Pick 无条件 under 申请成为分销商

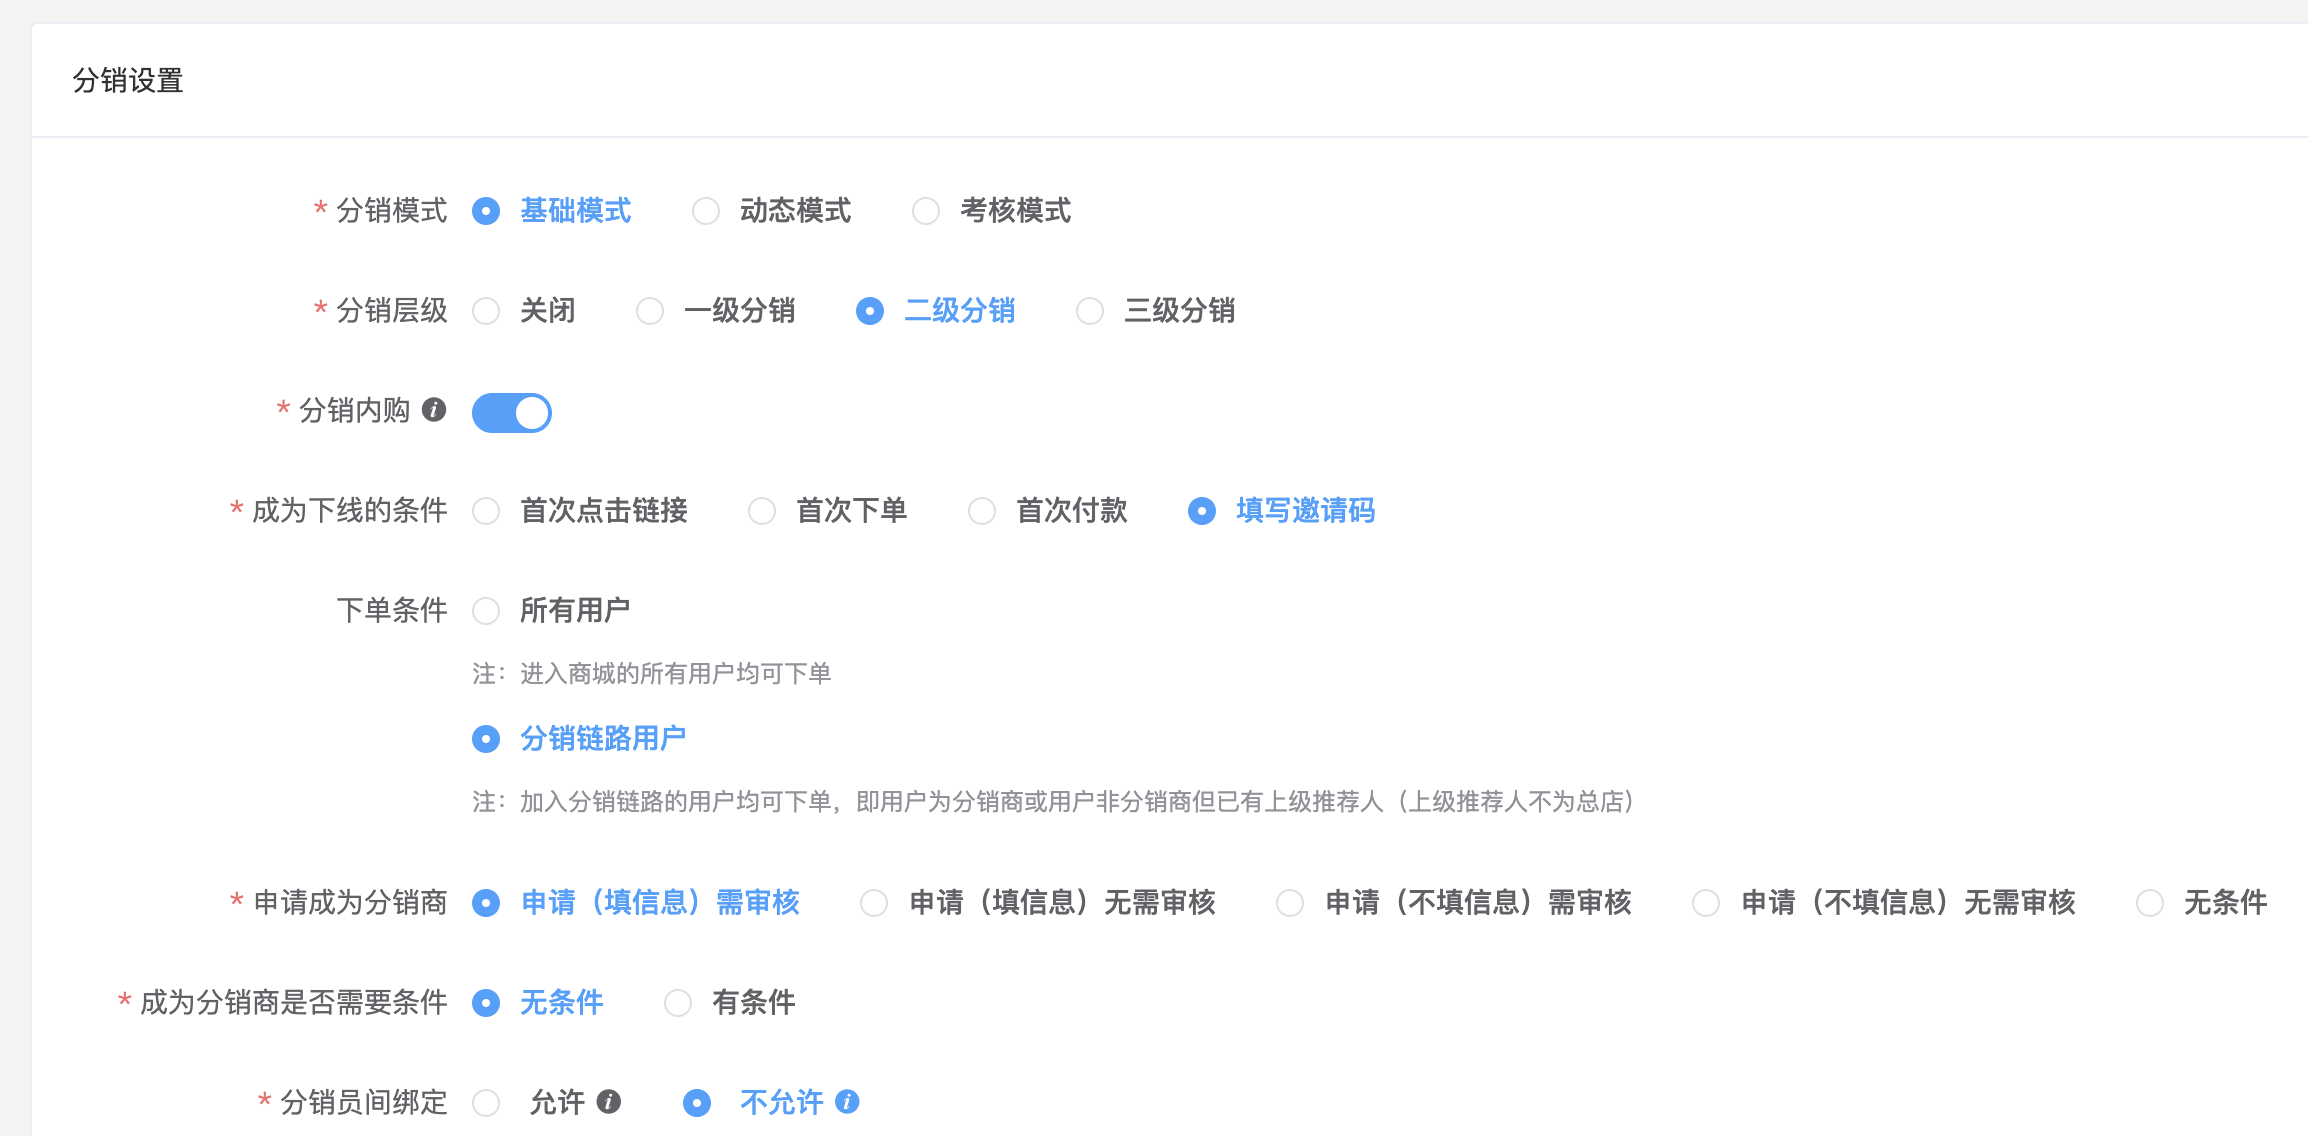coord(2150,903)
